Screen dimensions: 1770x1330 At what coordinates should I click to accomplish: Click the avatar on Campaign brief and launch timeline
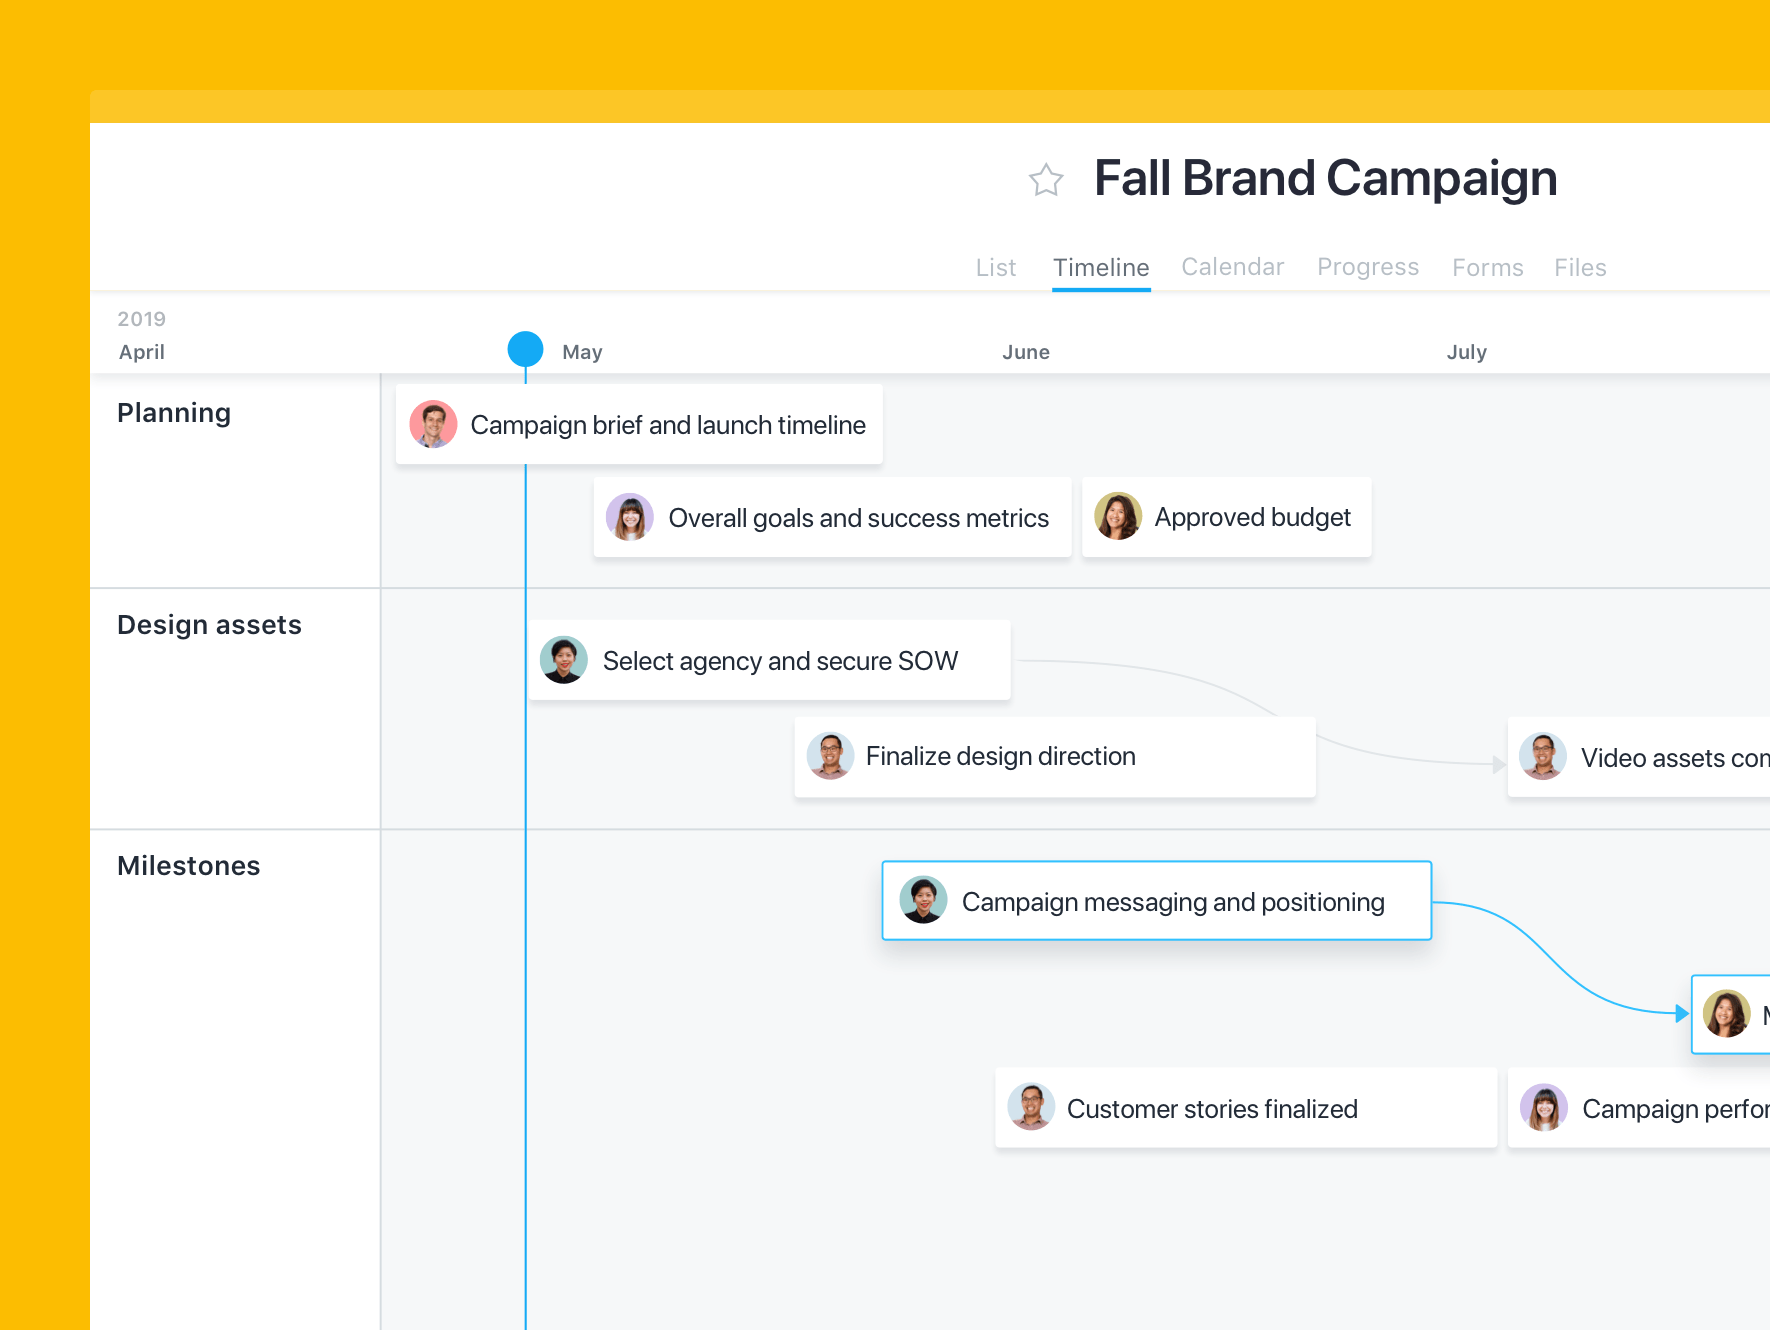pyautogui.click(x=433, y=424)
